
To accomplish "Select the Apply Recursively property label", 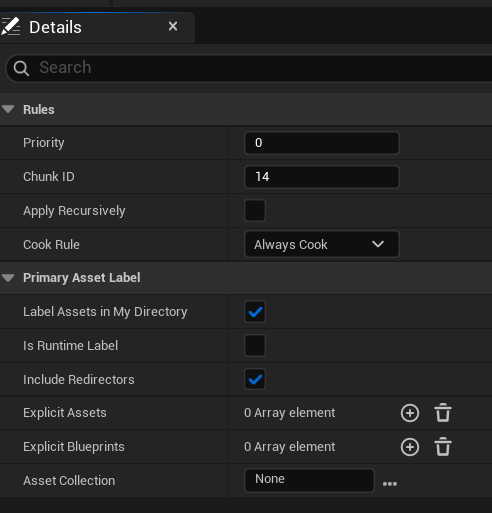I will pyautogui.click(x=74, y=211).
